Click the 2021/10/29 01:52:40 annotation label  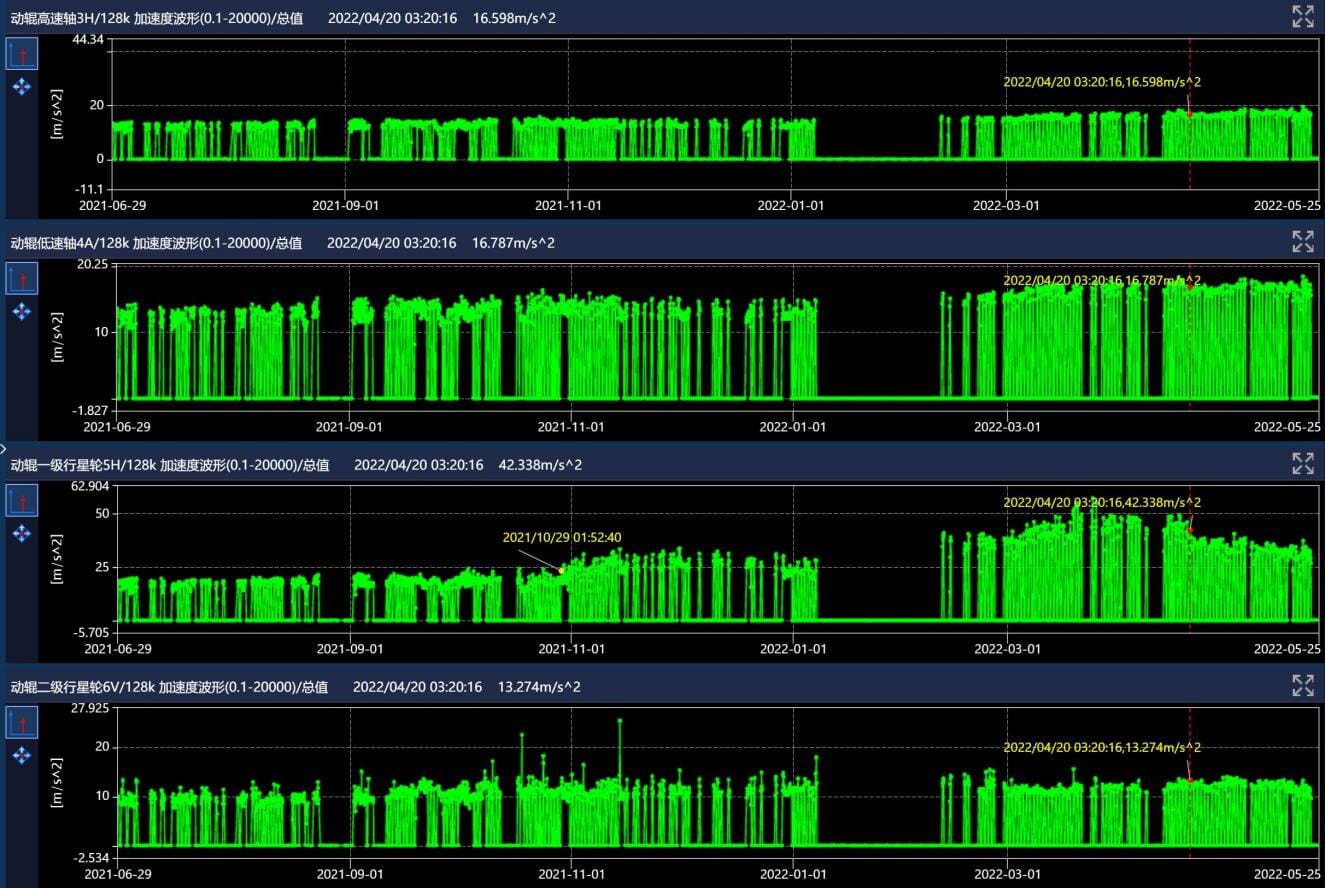click(x=561, y=538)
